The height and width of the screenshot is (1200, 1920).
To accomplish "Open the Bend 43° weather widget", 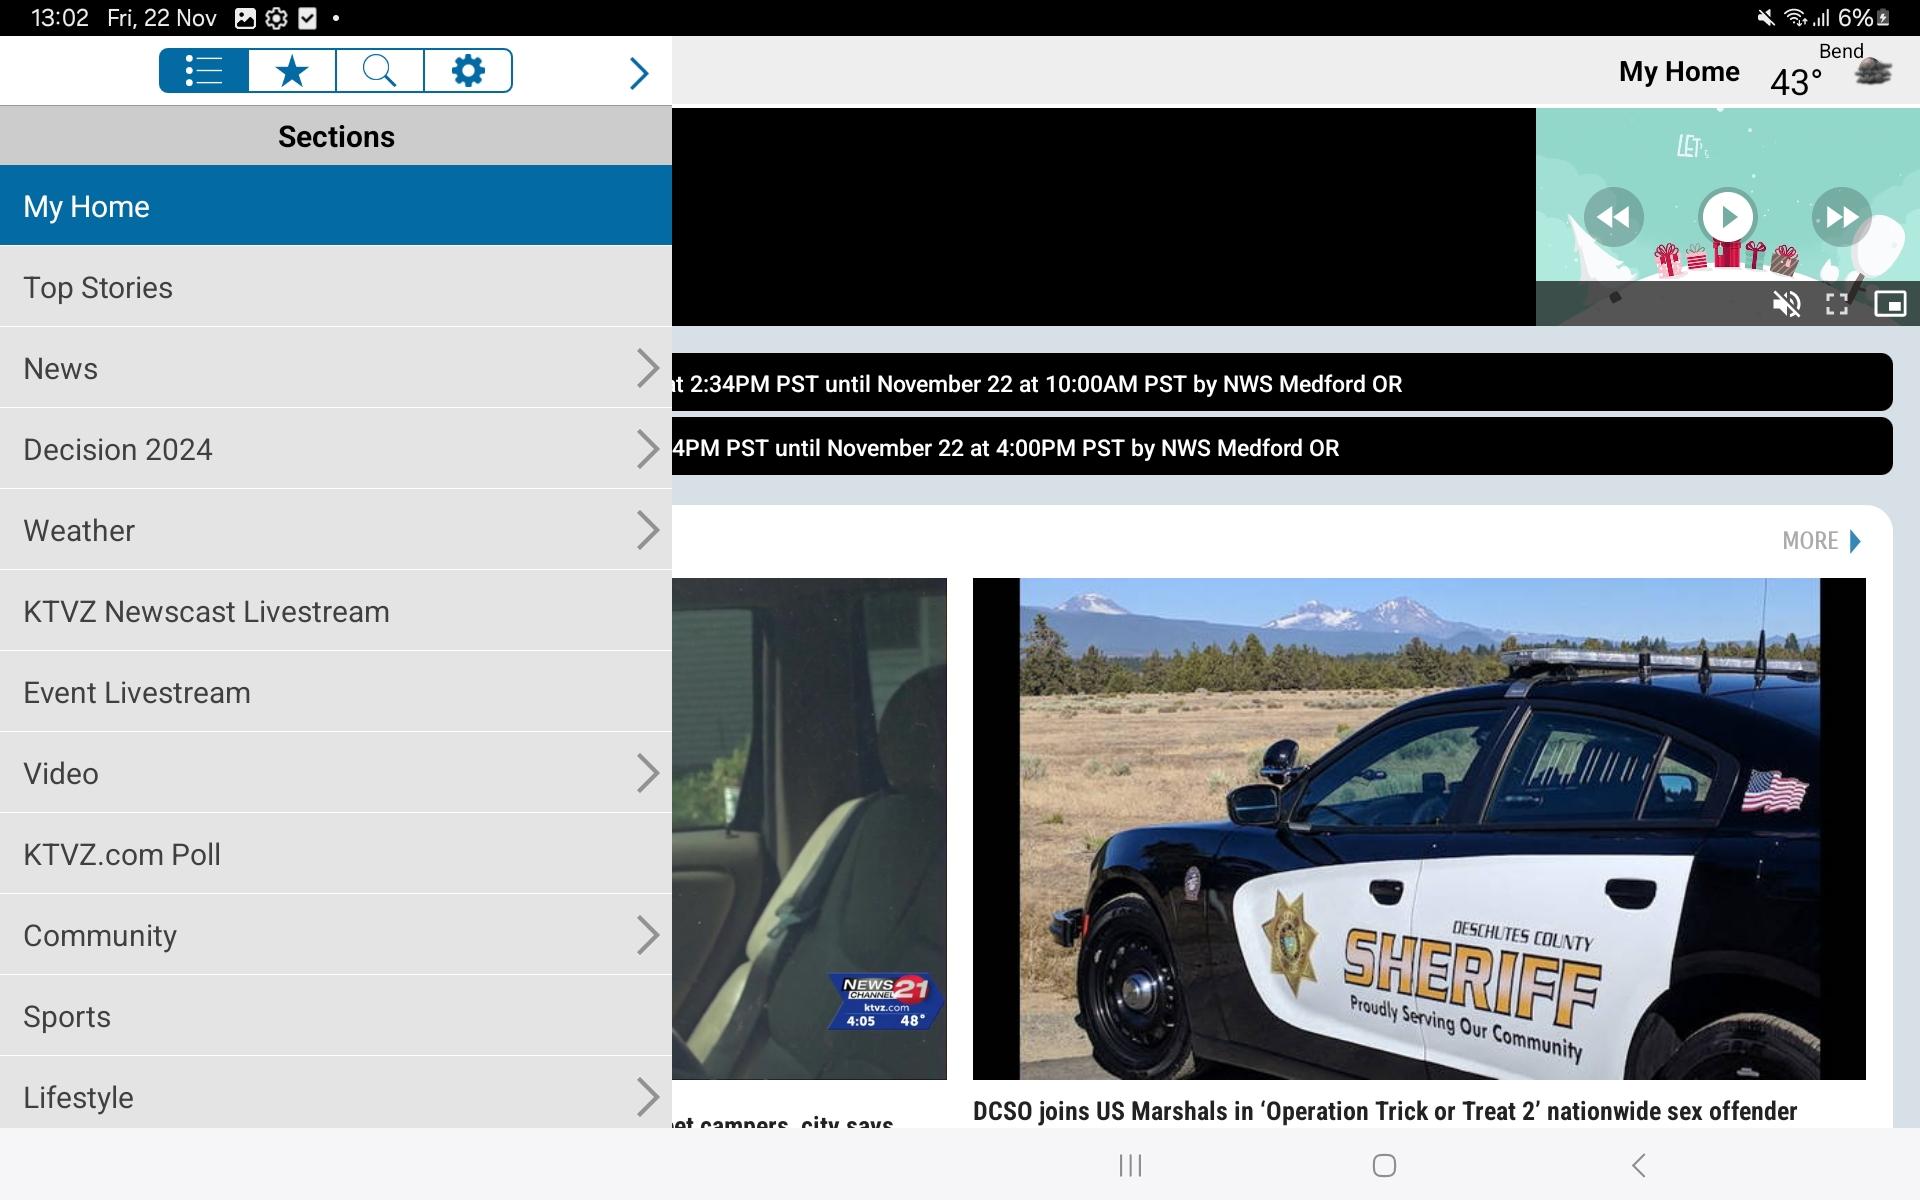I will tap(1830, 71).
